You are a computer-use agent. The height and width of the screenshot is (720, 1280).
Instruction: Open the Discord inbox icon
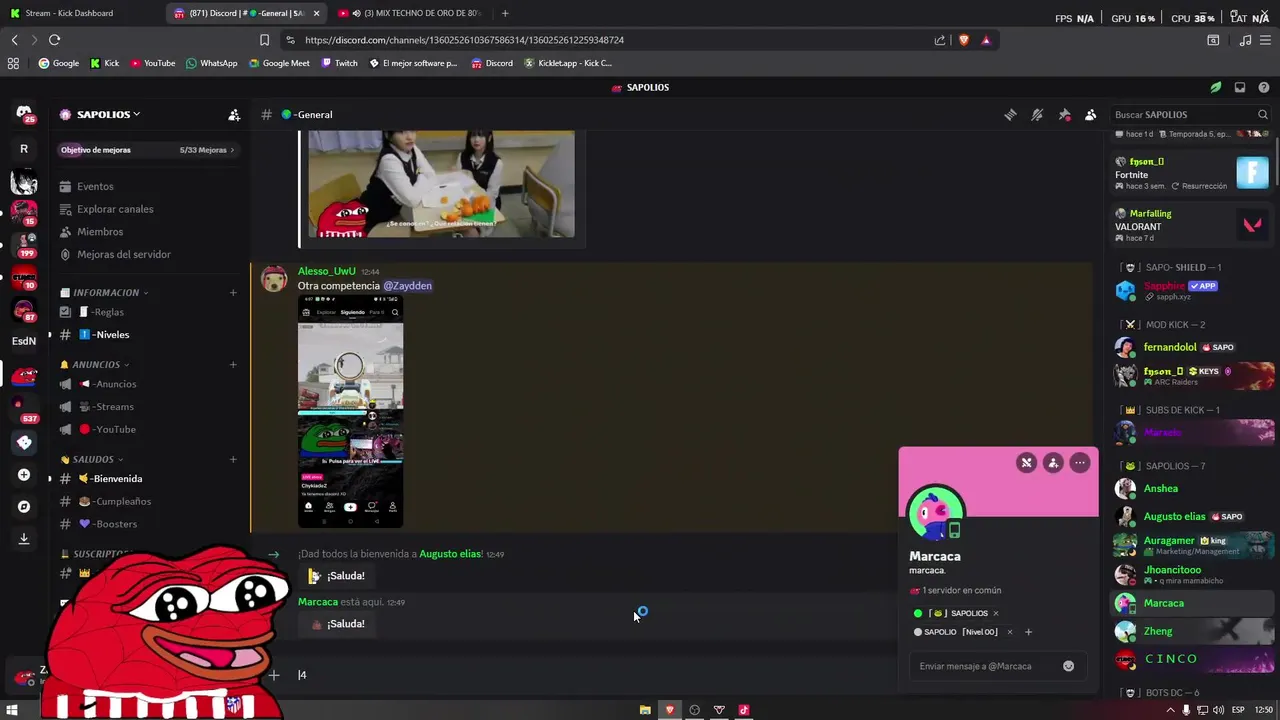click(x=1240, y=87)
